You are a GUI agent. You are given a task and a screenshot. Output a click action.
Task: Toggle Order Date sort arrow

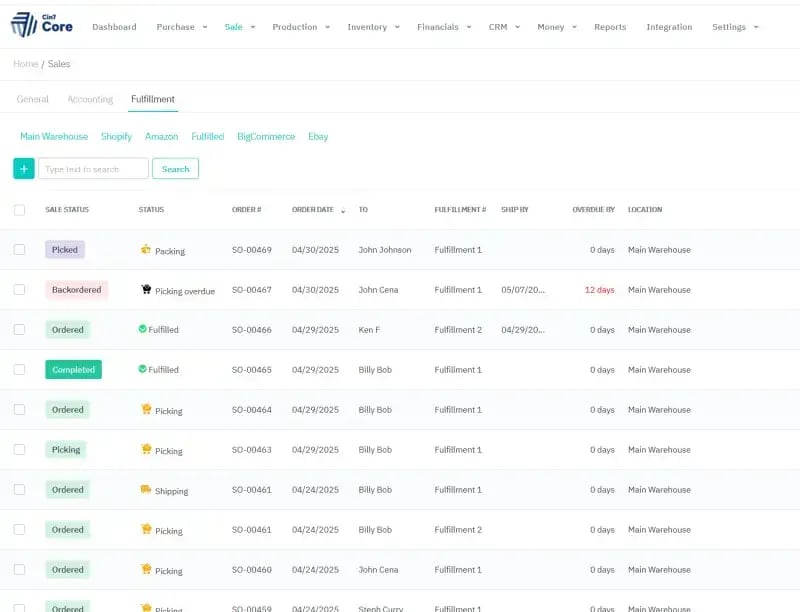pyautogui.click(x=343, y=211)
